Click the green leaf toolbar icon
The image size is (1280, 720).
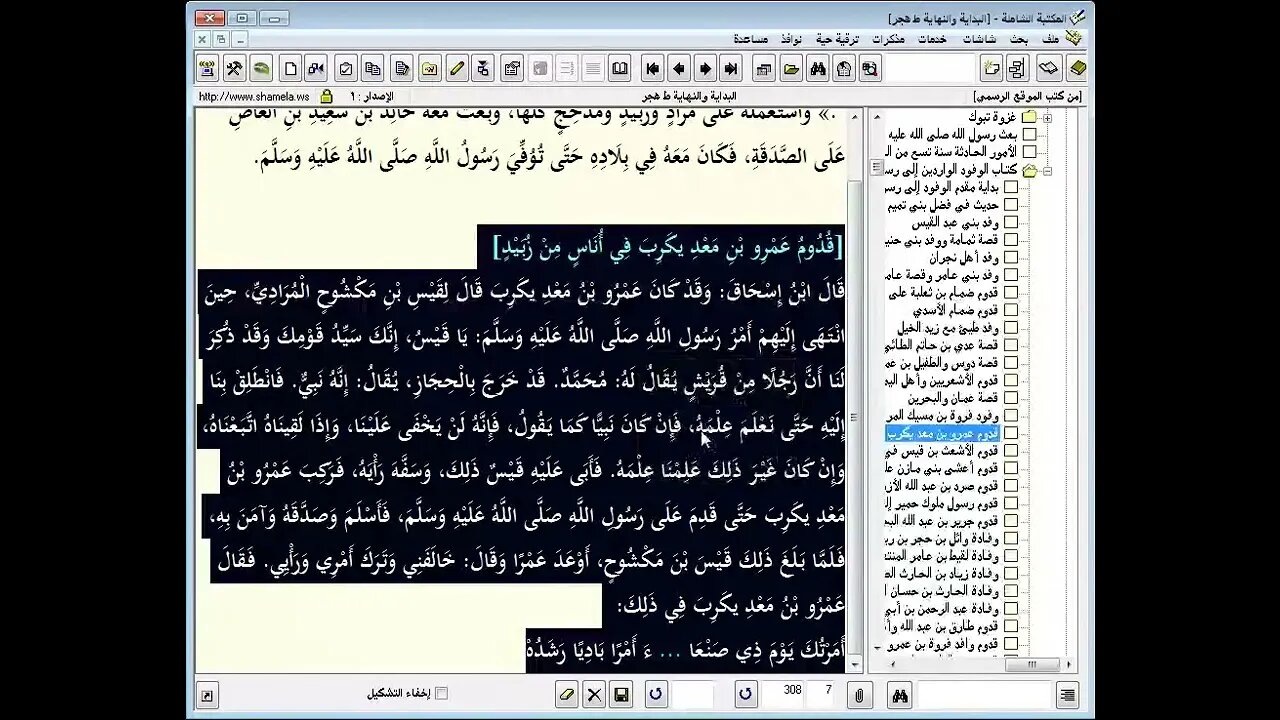(261, 69)
